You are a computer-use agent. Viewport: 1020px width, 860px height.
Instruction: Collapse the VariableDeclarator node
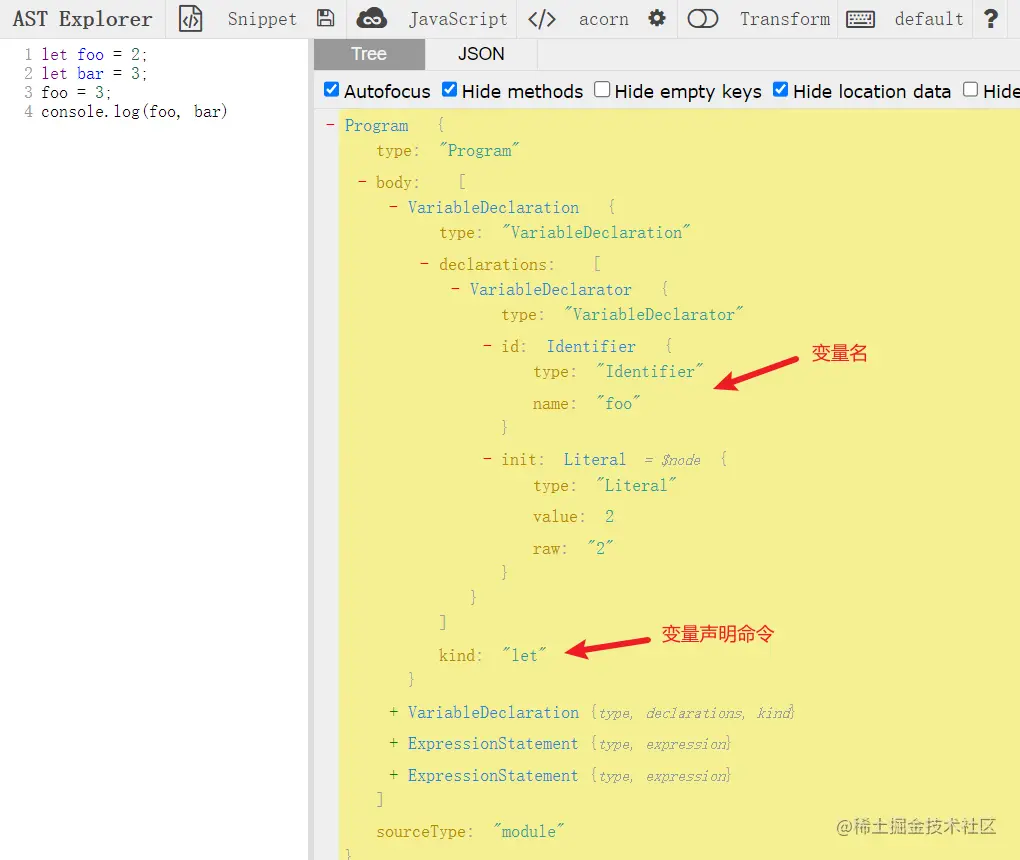(x=456, y=289)
